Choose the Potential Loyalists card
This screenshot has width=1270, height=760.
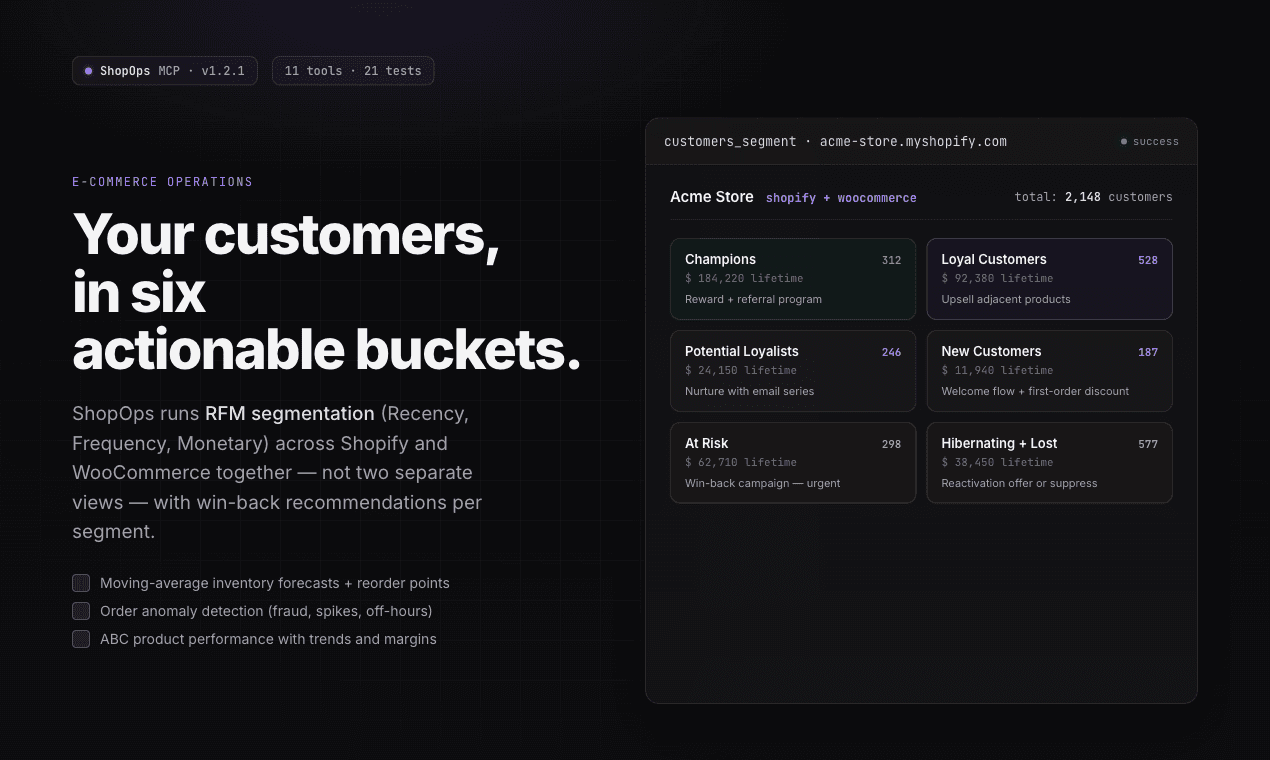coord(792,371)
